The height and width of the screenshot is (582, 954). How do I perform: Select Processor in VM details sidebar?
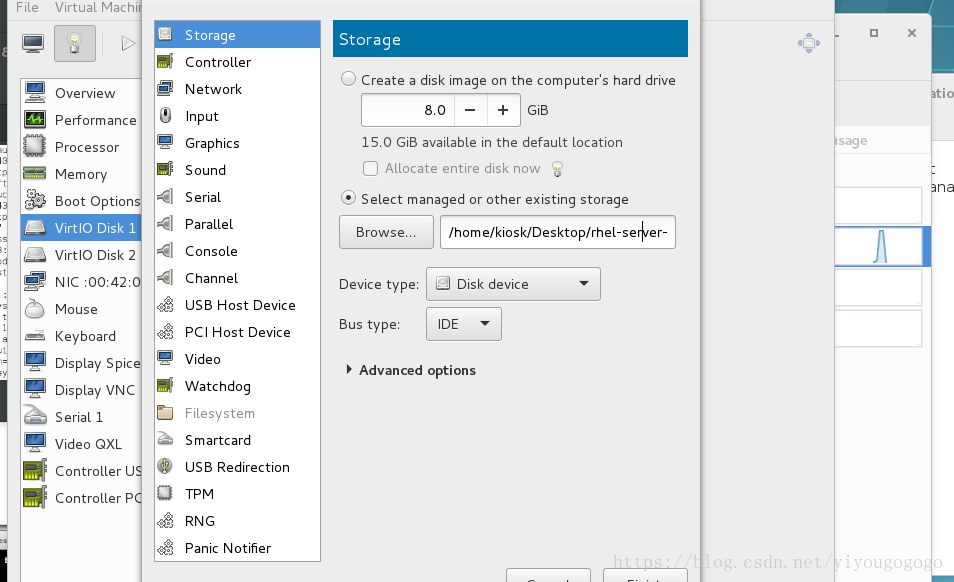pos(81,147)
